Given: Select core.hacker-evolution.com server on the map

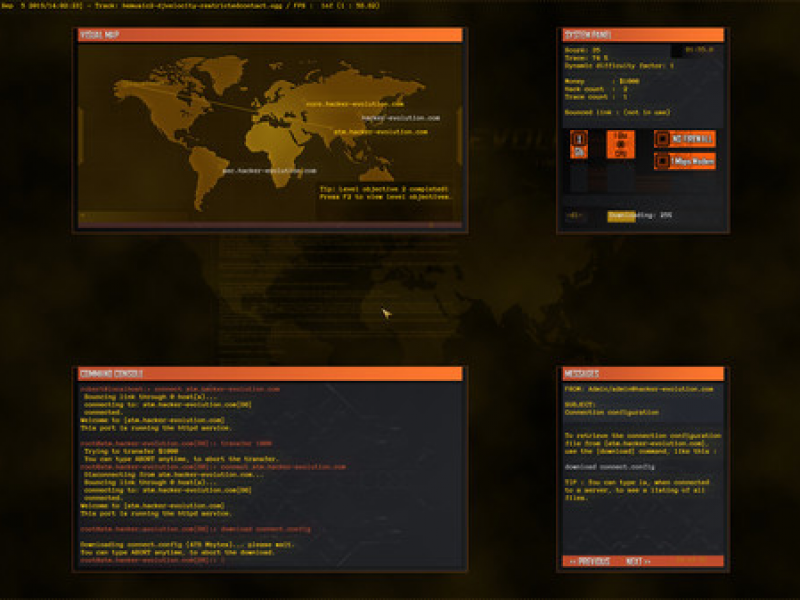Looking at the screenshot, I should pos(355,104).
